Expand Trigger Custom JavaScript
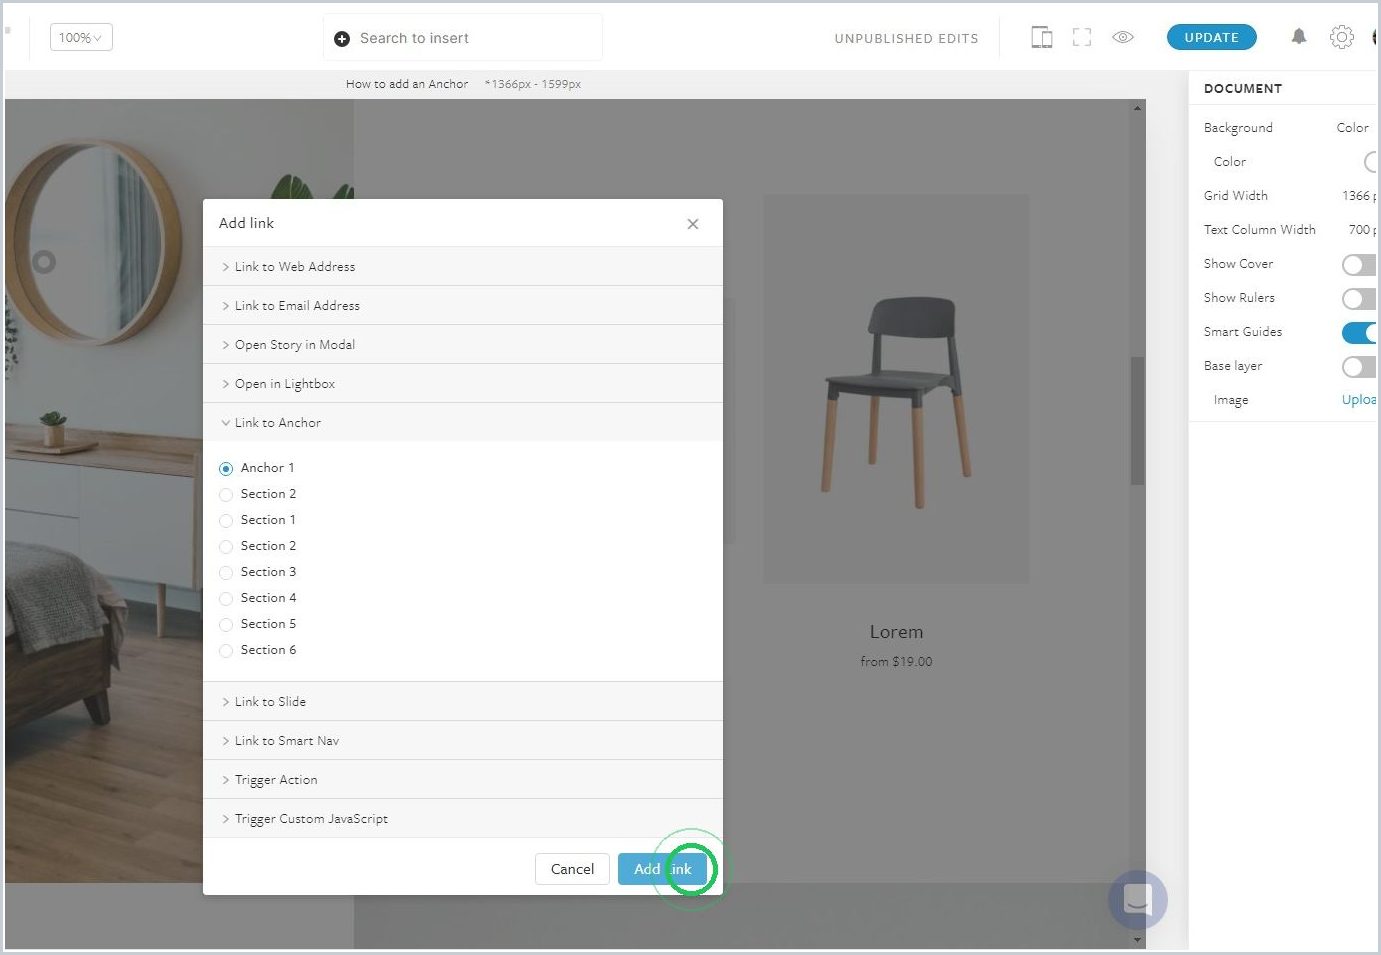 pos(463,819)
